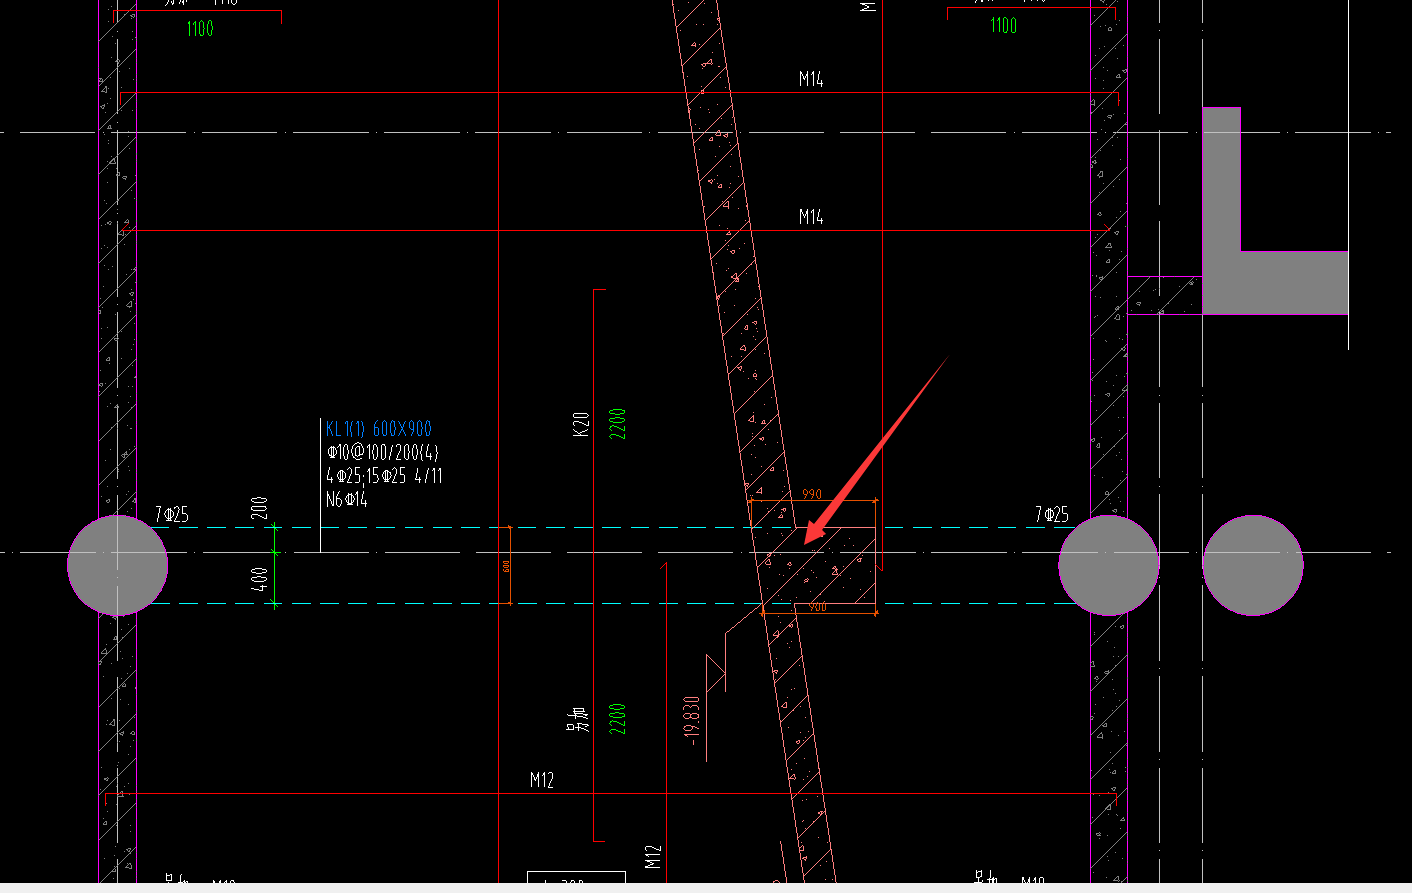Click the 另加 vertical text
The height and width of the screenshot is (893, 1412).
(579, 719)
